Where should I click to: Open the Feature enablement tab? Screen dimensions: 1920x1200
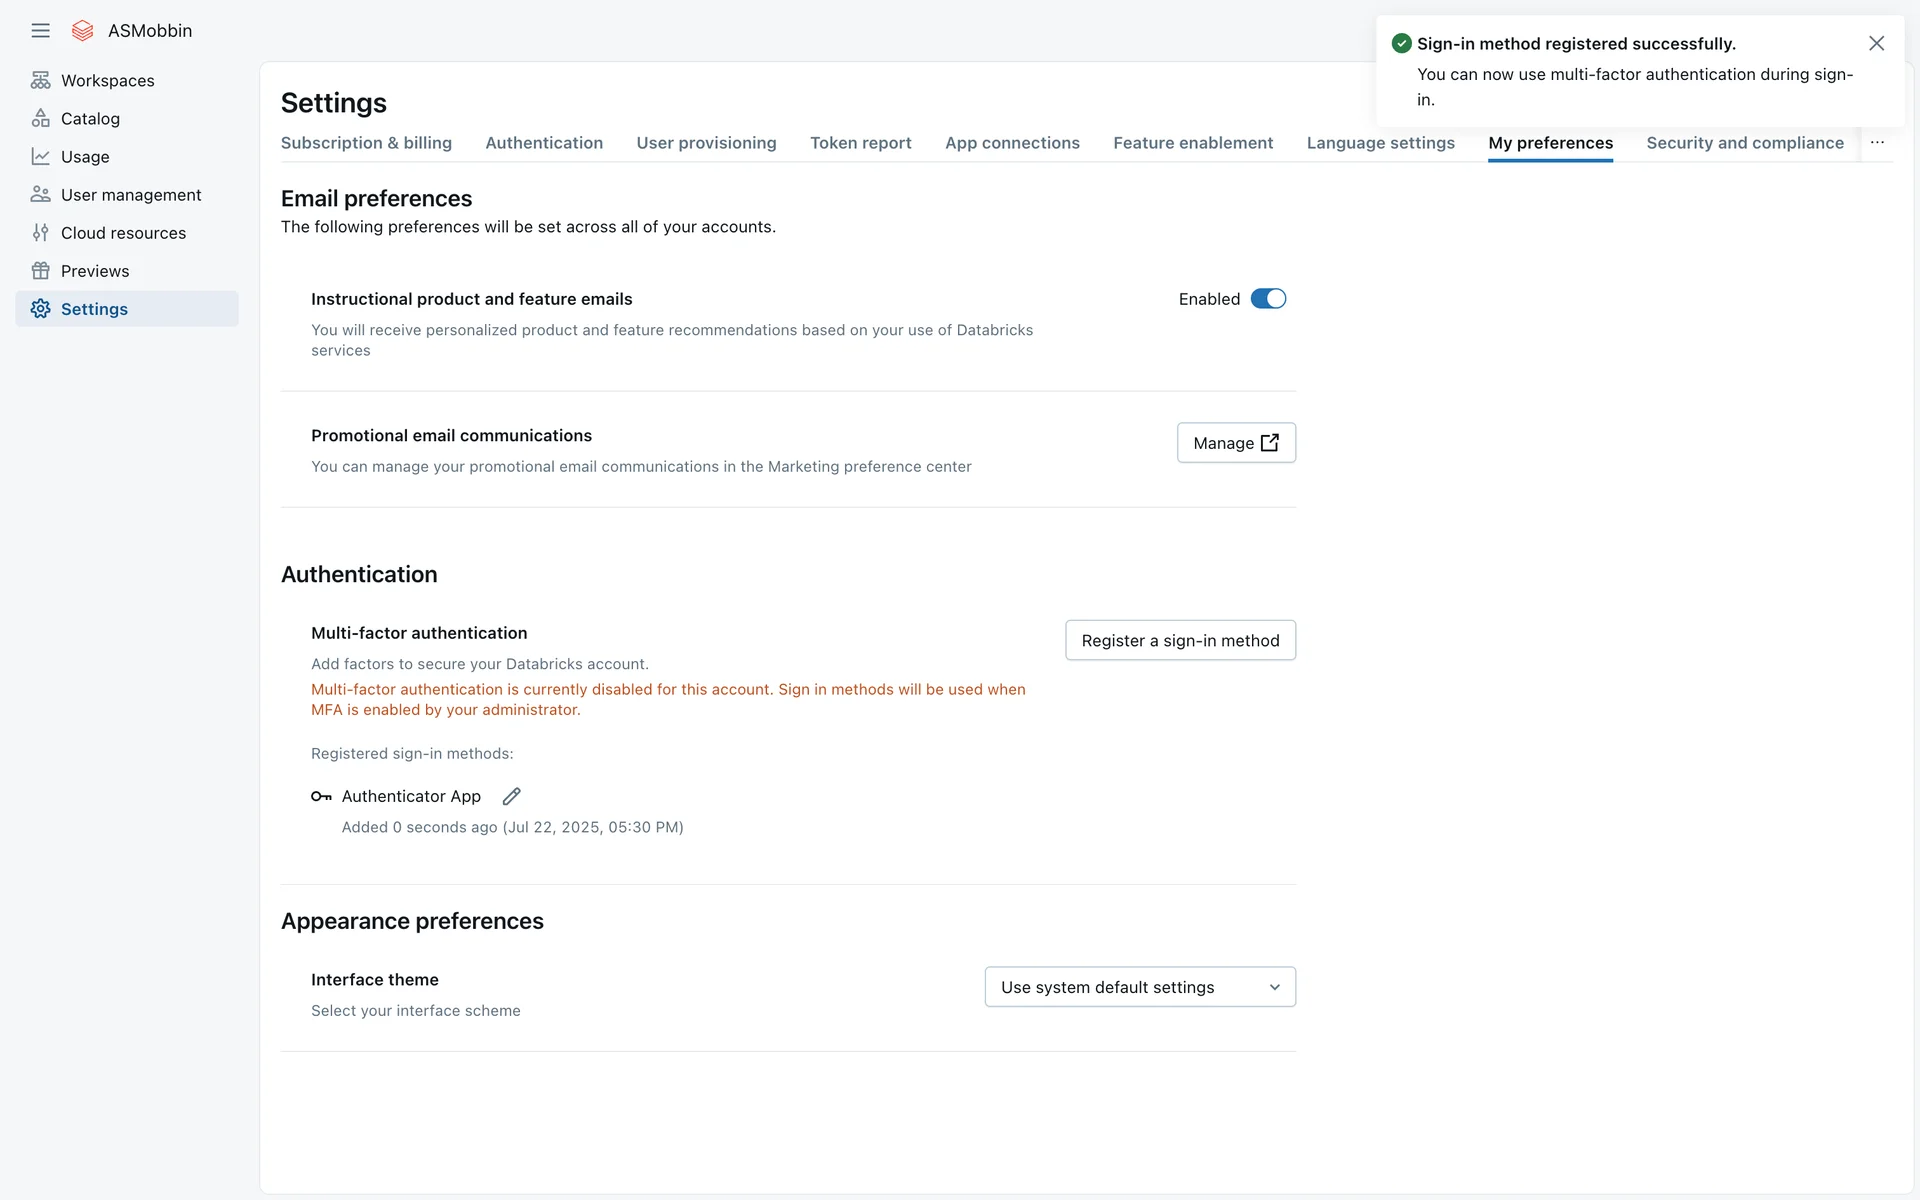[x=1192, y=143]
